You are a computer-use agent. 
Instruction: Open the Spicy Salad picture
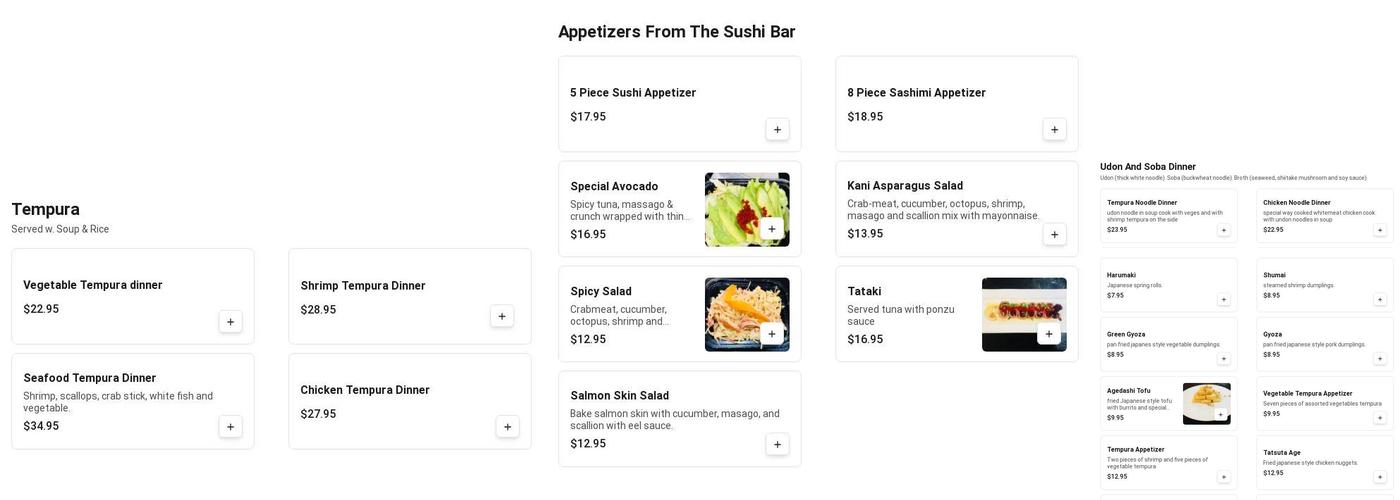(x=747, y=315)
